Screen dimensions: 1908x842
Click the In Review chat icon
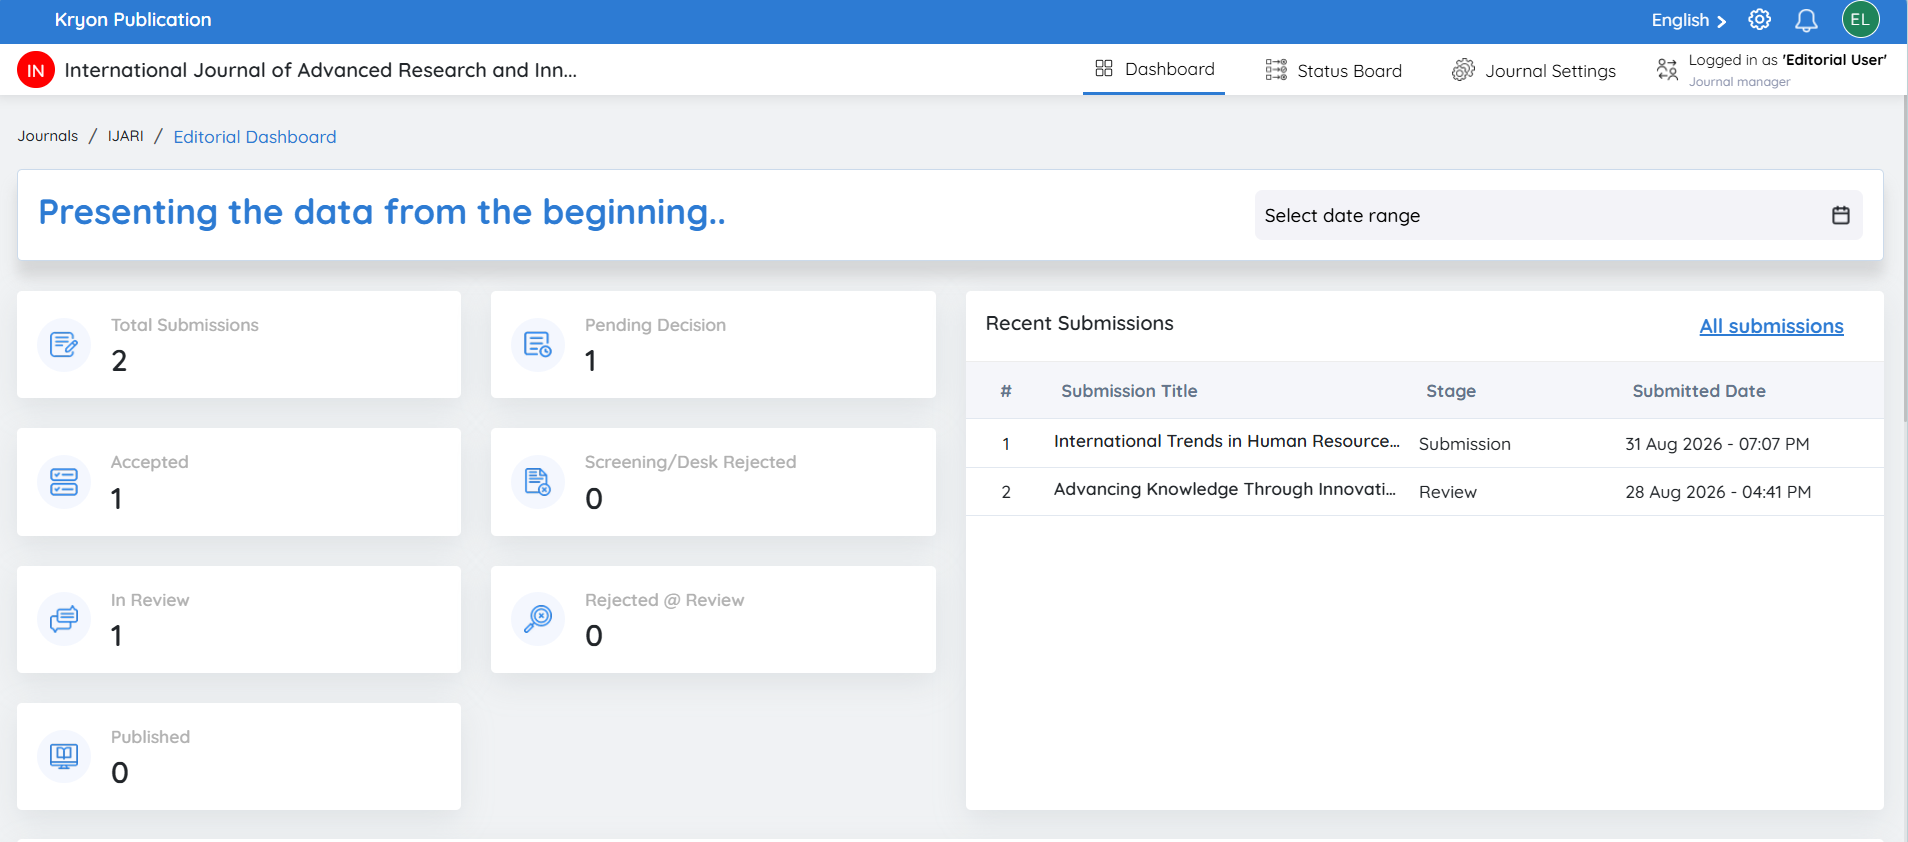click(x=64, y=619)
